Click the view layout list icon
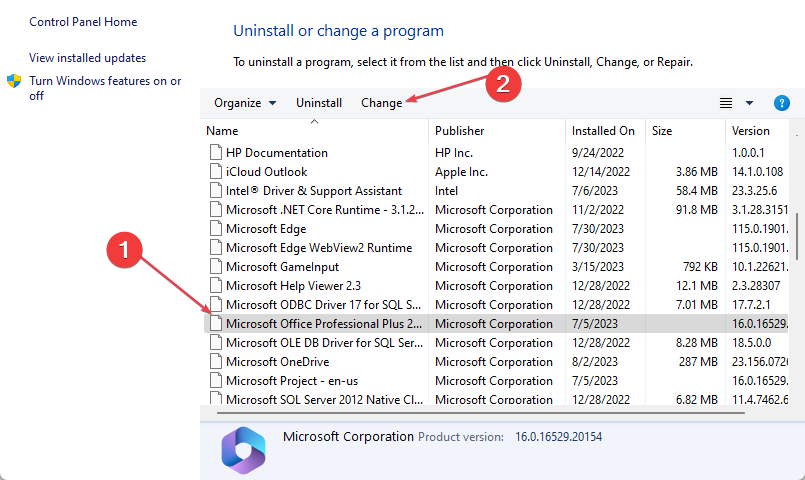805x480 pixels. 725,103
